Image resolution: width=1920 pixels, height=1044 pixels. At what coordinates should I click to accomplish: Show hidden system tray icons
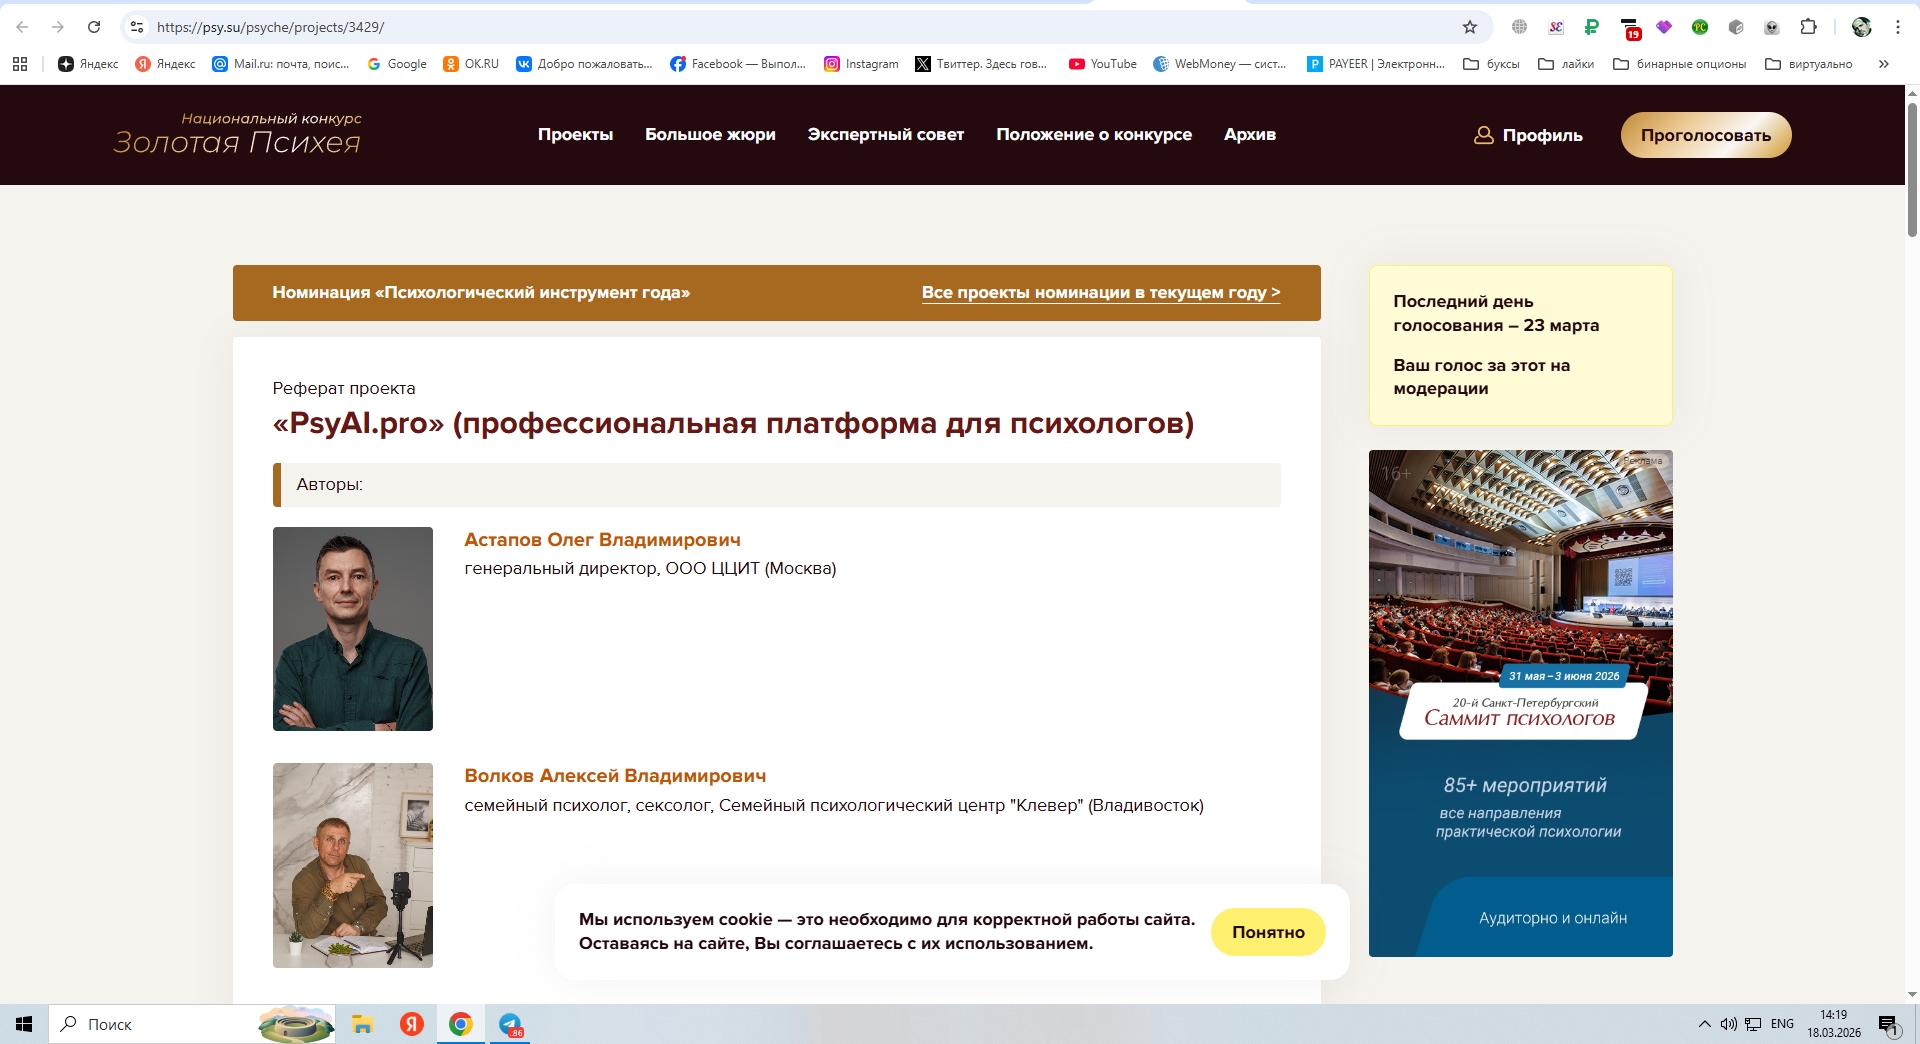[1704, 1024]
